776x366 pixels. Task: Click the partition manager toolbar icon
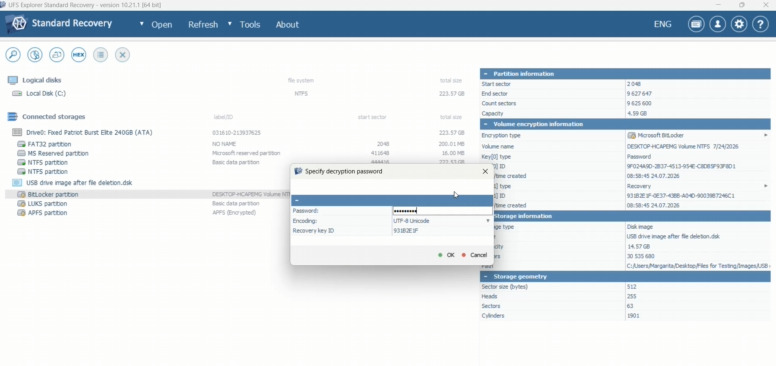point(56,55)
